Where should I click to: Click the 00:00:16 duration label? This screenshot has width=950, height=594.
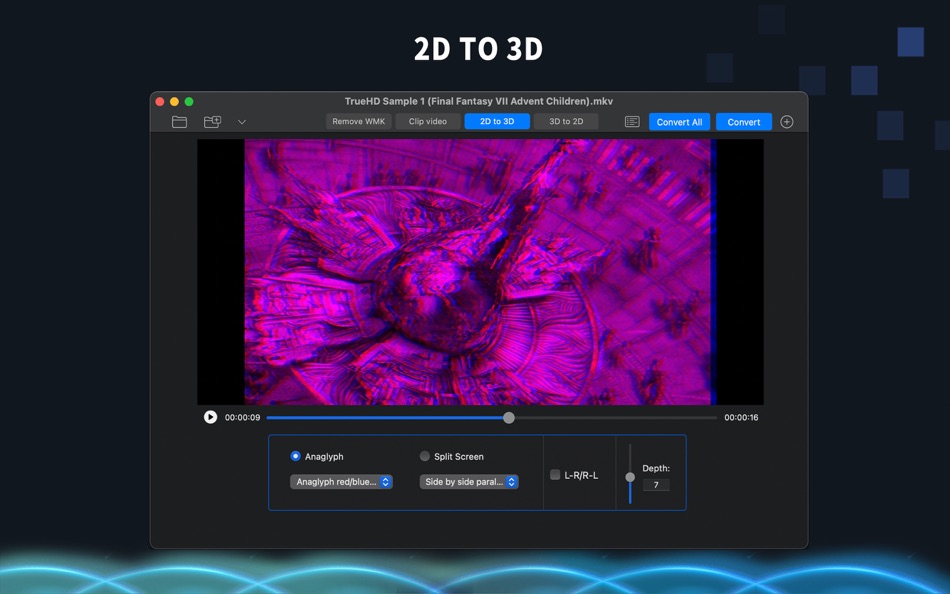tap(741, 418)
